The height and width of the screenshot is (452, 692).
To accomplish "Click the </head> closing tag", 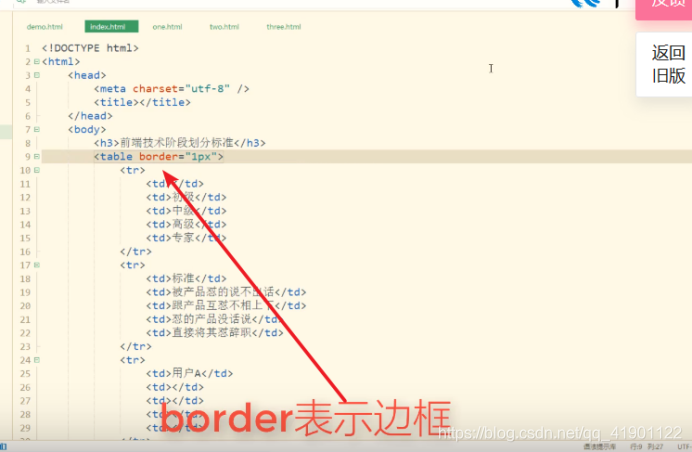I will click(90, 116).
